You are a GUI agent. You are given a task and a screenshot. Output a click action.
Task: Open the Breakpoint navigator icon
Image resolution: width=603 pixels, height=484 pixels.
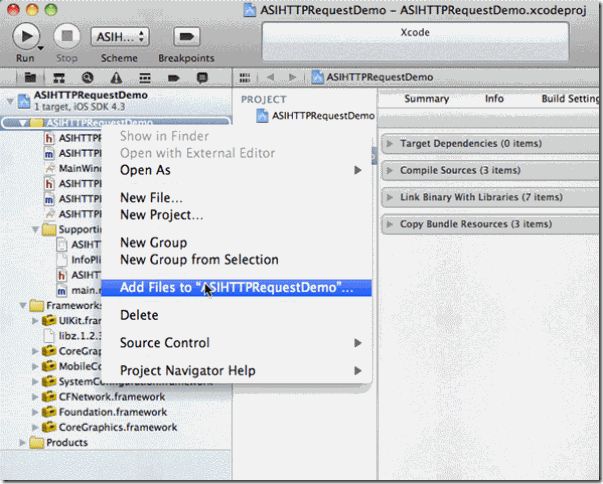pos(173,77)
